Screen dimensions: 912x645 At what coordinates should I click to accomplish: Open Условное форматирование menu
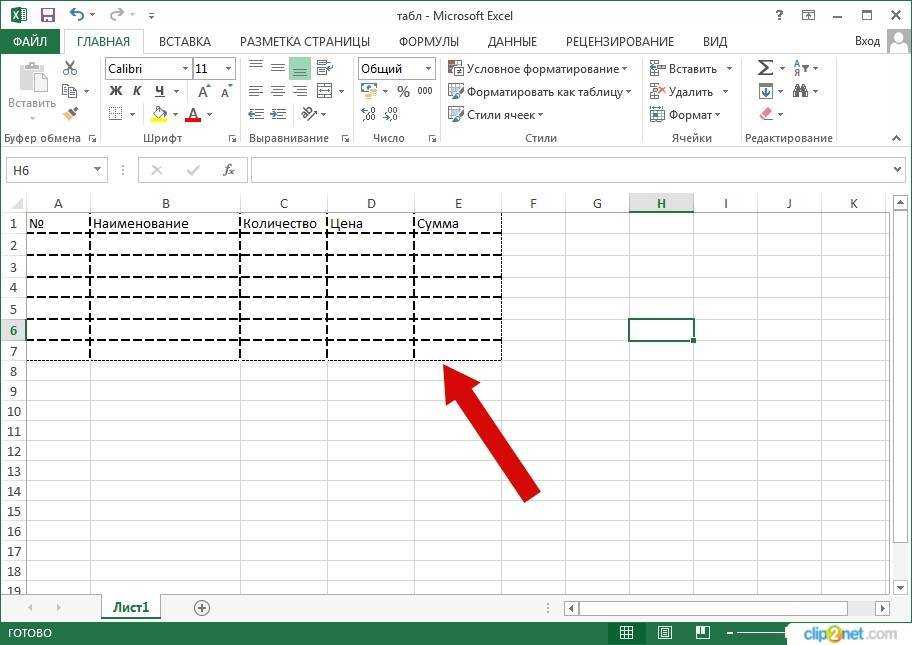539,69
